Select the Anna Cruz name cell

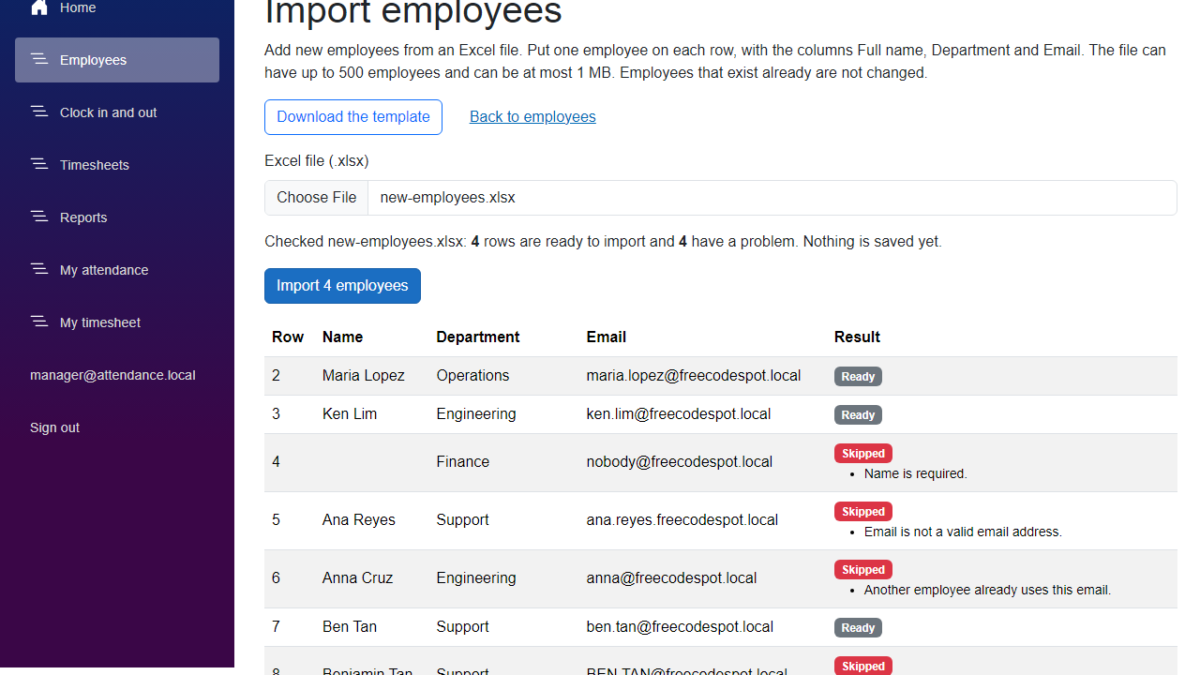click(358, 578)
